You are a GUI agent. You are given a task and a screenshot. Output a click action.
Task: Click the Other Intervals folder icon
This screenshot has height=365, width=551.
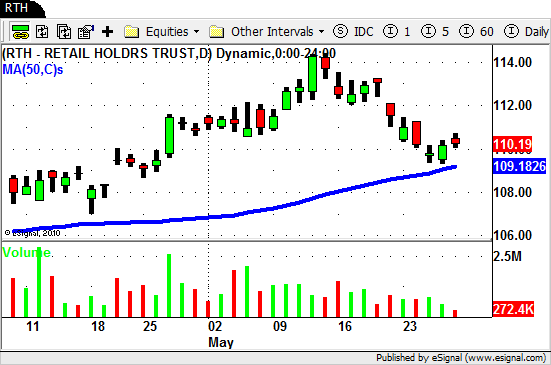tap(216, 32)
